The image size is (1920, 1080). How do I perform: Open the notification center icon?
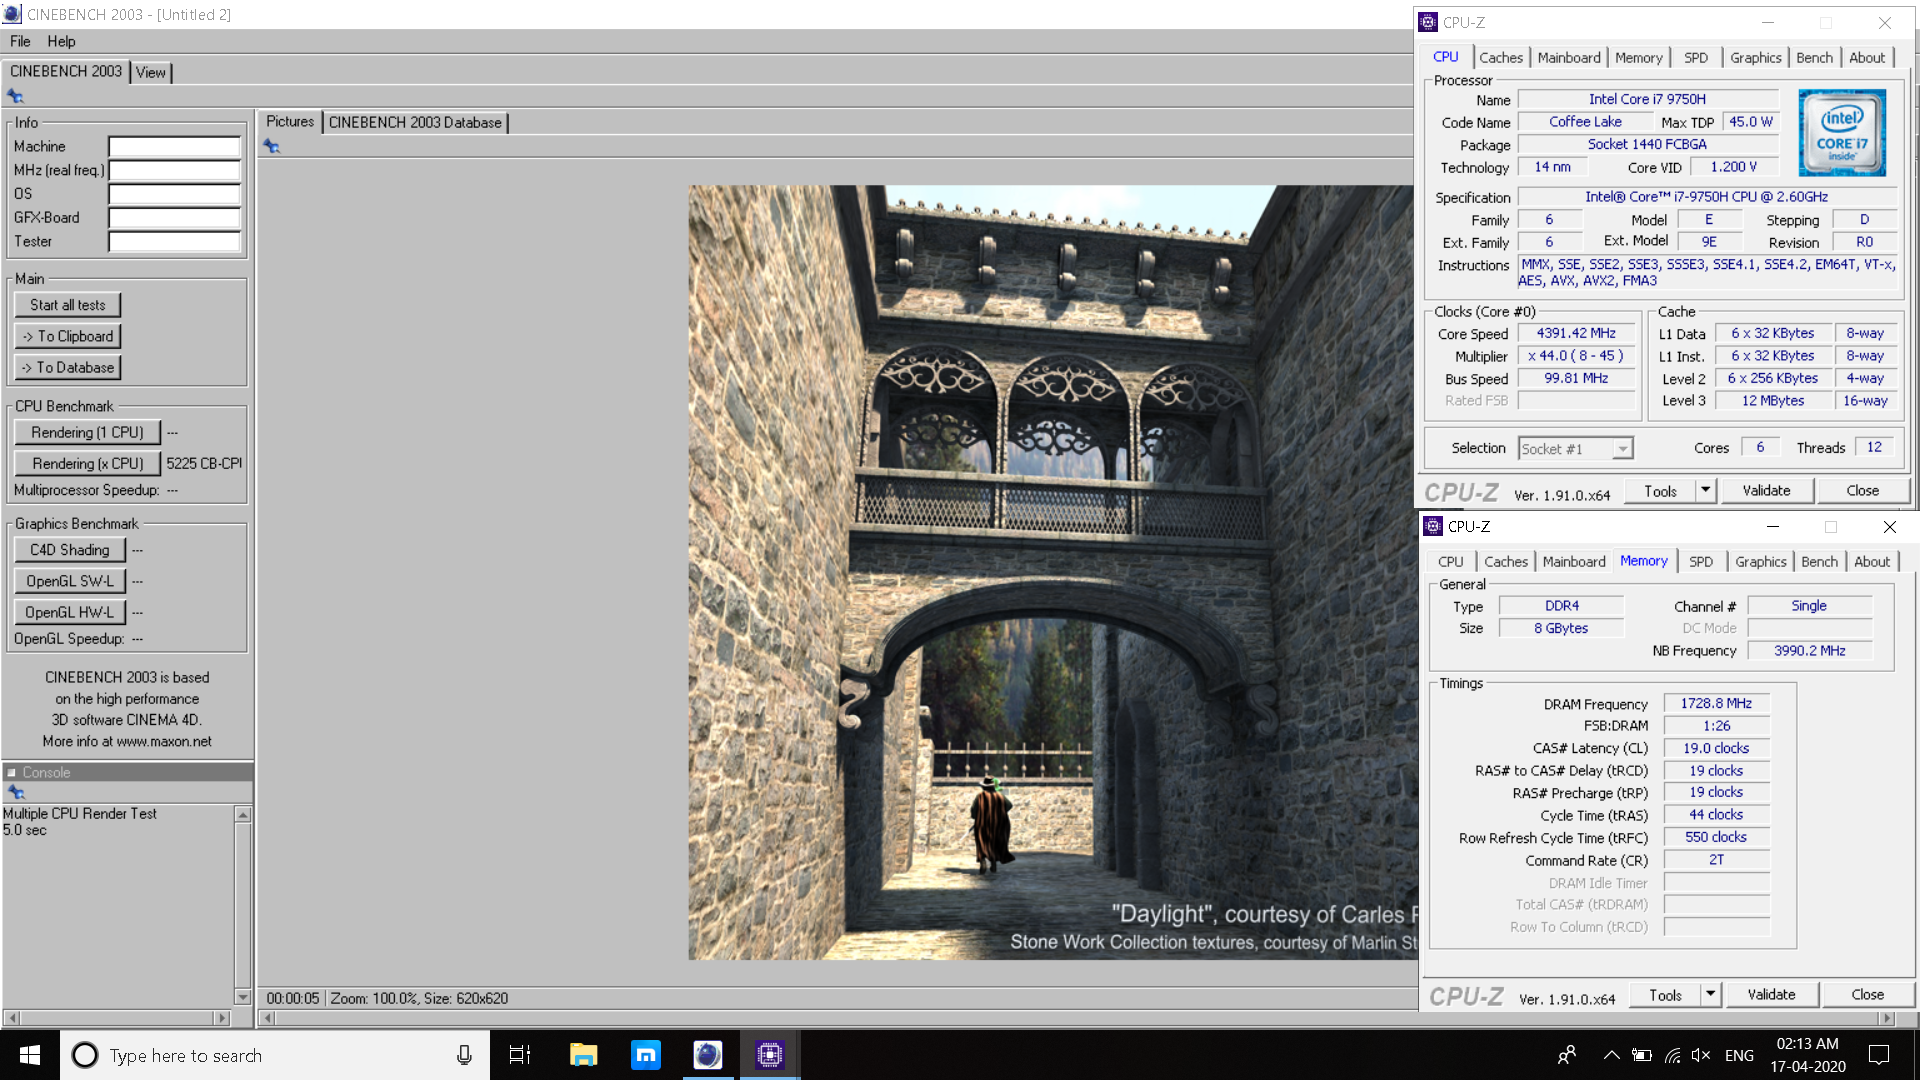(1879, 1055)
